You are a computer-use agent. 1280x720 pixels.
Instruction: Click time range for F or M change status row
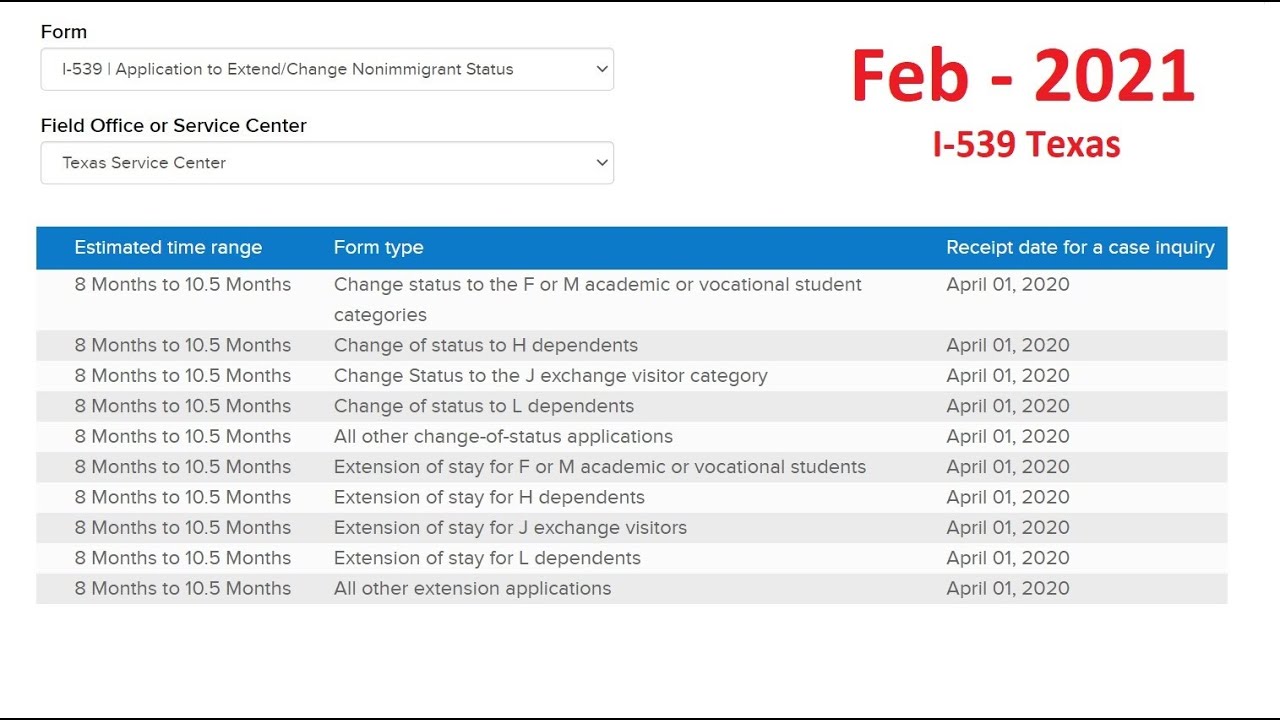(x=183, y=284)
